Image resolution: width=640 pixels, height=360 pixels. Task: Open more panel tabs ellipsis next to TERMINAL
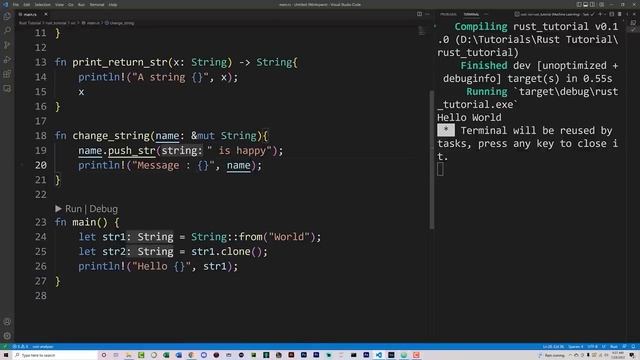pyautogui.click(x=486, y=14)
